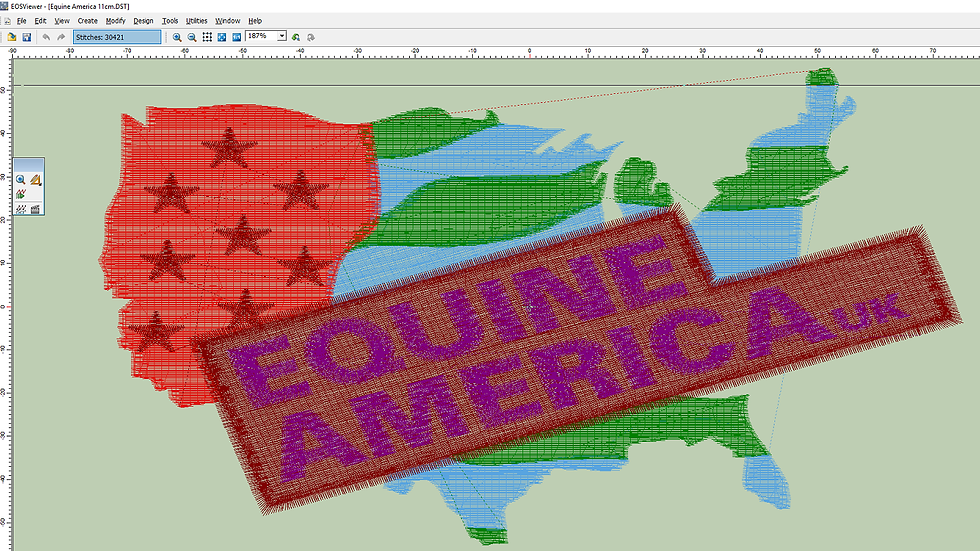
Task: Open the Help menu
Action: coord(255,21)
